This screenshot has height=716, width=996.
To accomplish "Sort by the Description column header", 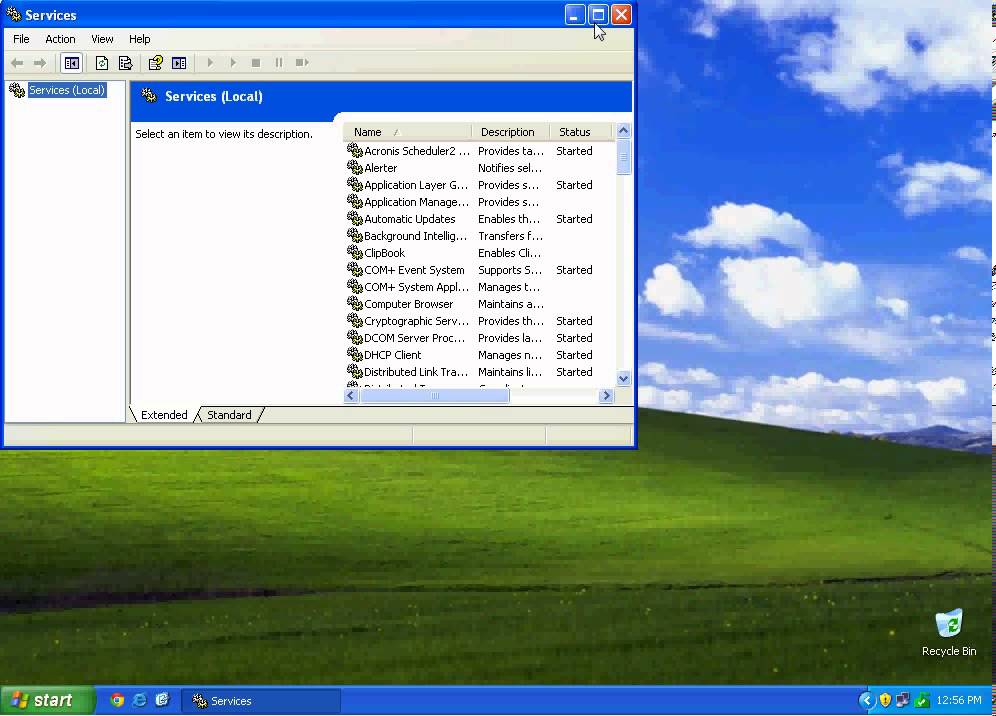I will [510, 132].
